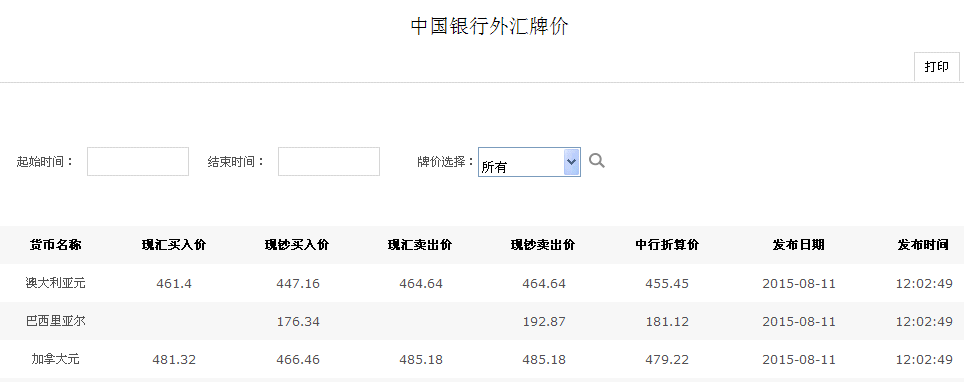Click the 发布时间 column header
This screenshot has height=382, width=964.
coord(923,245)
